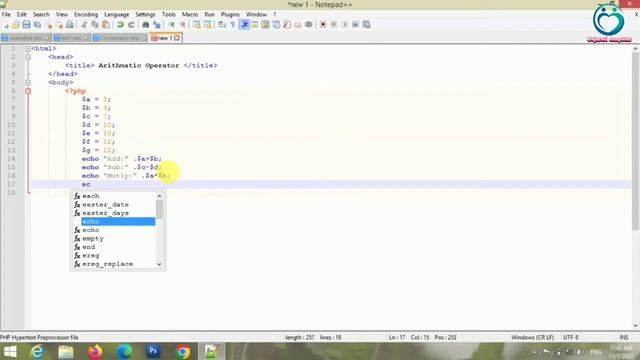Open the Language menu

coord(116,14)
